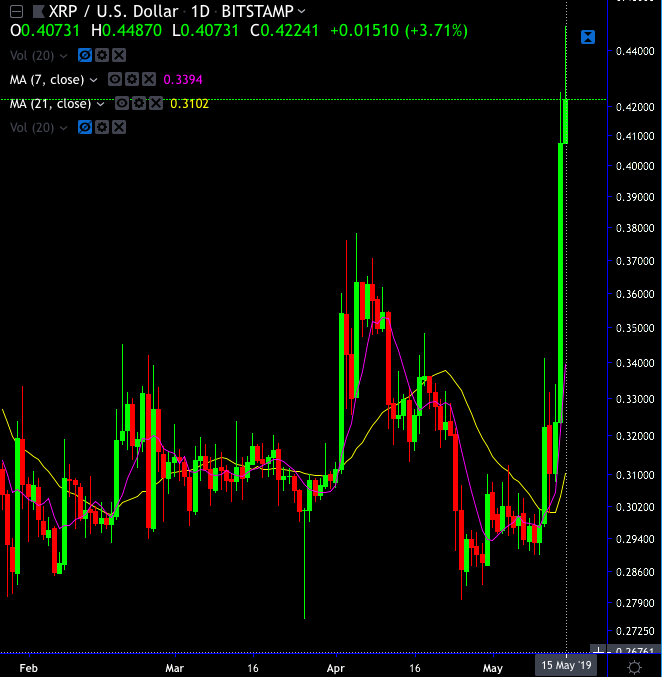662x677 pixels.
Task: Expand the MA (7, close) chevron
Action: pyautogui.click(x=93, y=80)
